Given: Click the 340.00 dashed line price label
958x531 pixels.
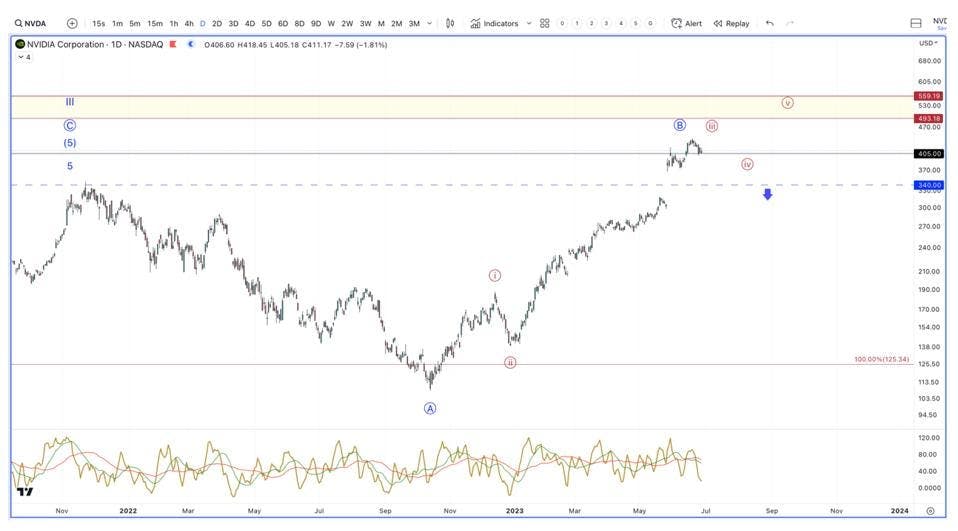Looking at the screenshot, I should 929,185.
